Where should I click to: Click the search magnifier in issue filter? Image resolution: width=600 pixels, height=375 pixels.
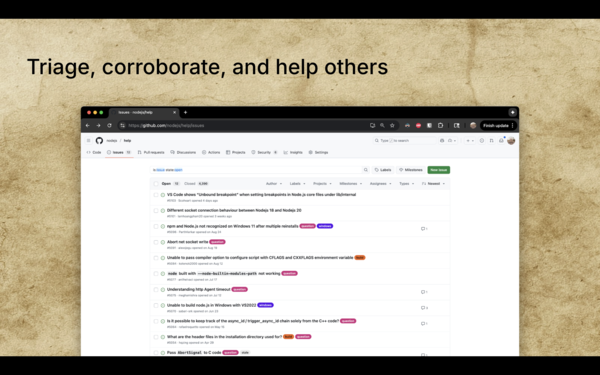[366, 170]
